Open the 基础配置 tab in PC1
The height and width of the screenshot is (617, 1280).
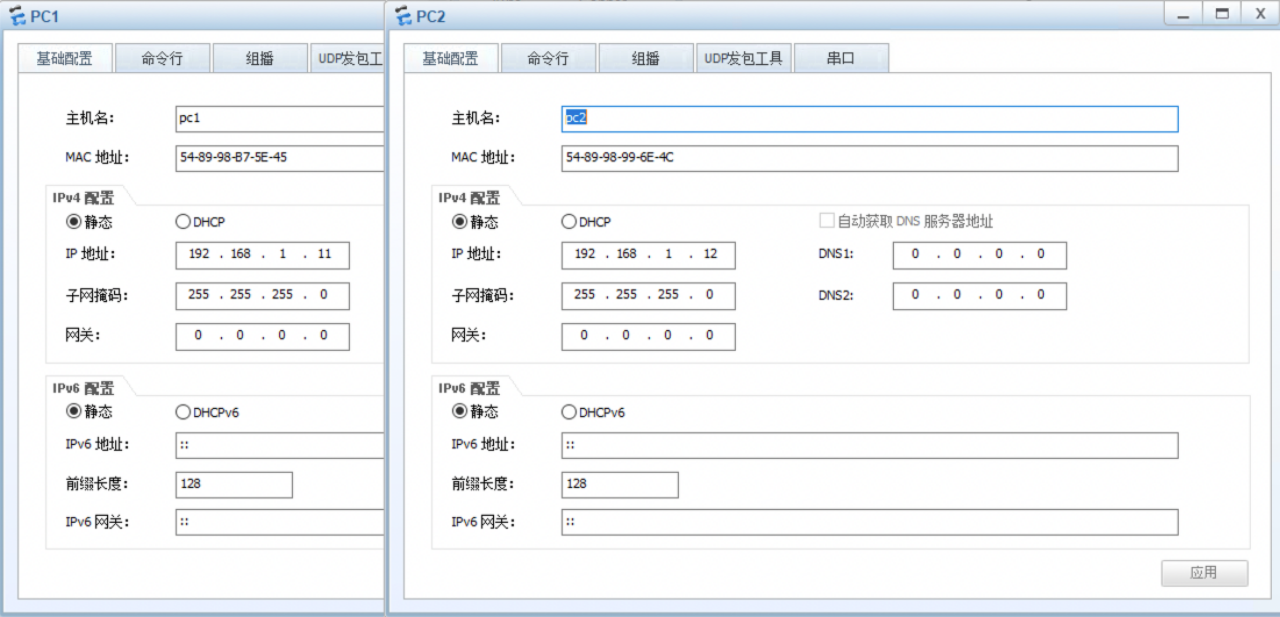coord(65,59)
